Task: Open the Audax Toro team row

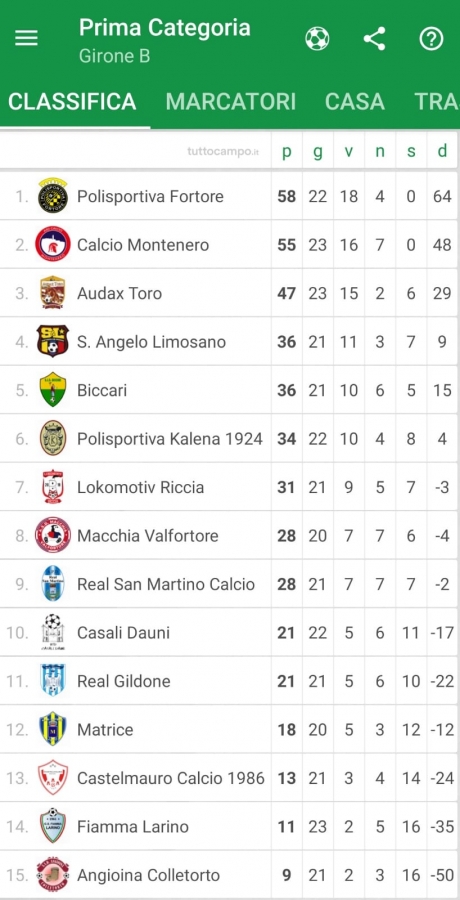Action: [x=230, y=293]
